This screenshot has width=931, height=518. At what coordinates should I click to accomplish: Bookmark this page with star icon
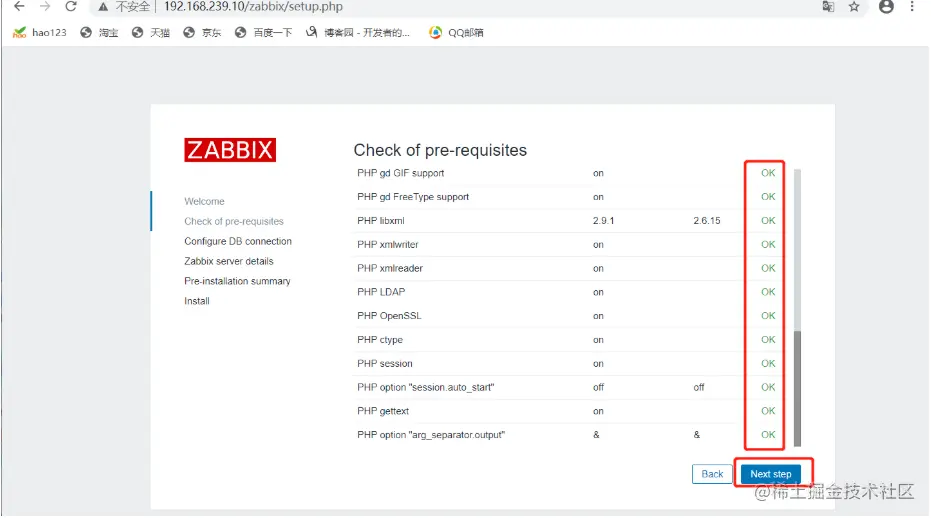pyautogui.click(x=854, y=7)
